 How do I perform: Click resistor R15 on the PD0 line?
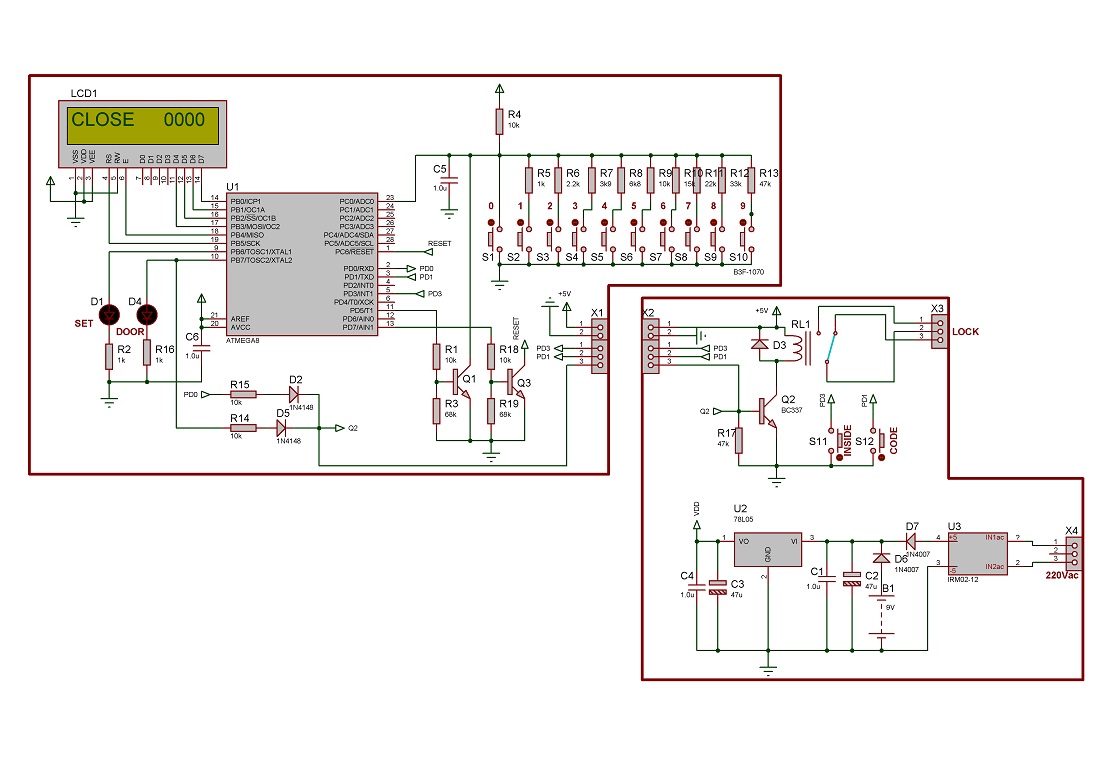(243, 395)
